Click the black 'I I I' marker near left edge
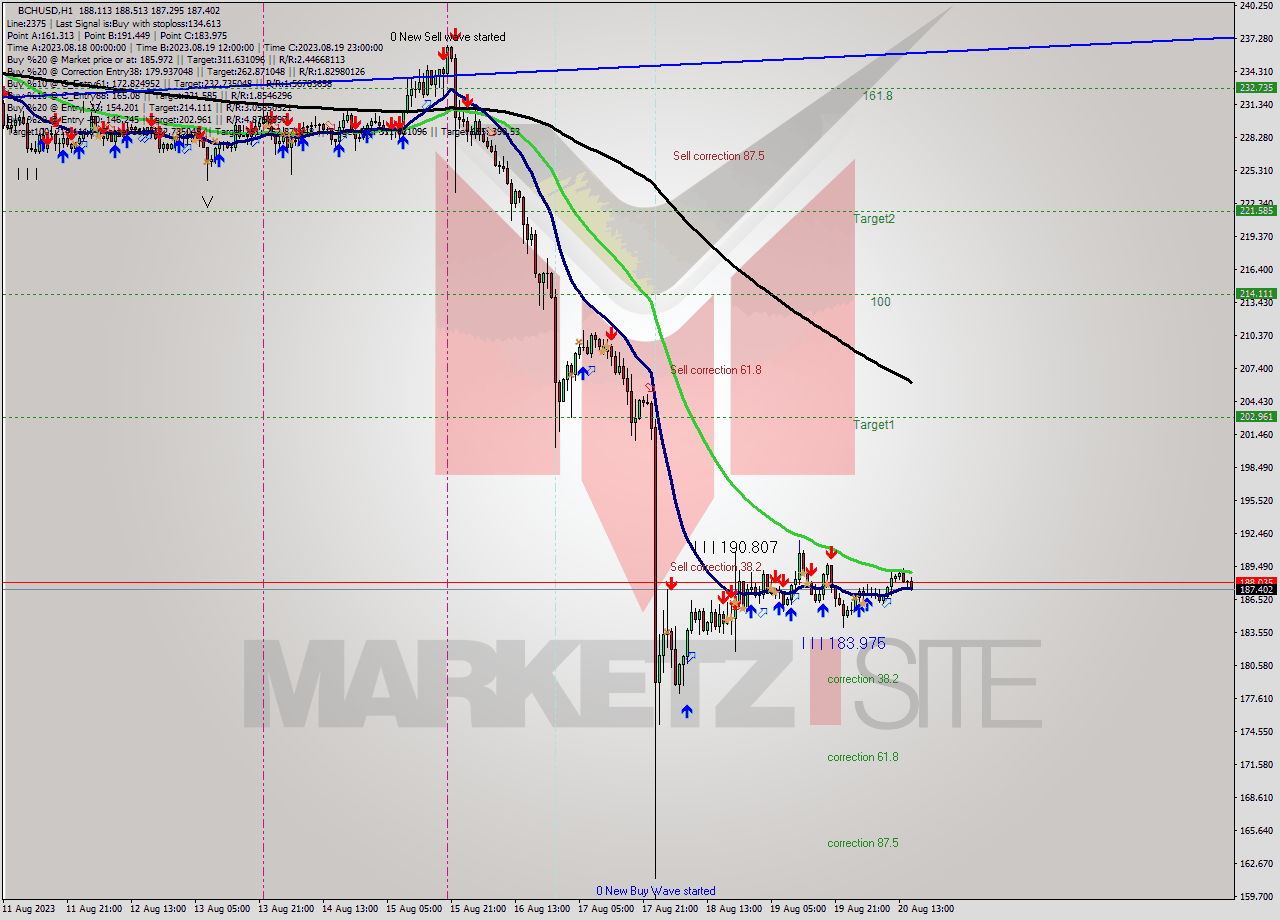The image size is (1280, 920). click(27, 174)
